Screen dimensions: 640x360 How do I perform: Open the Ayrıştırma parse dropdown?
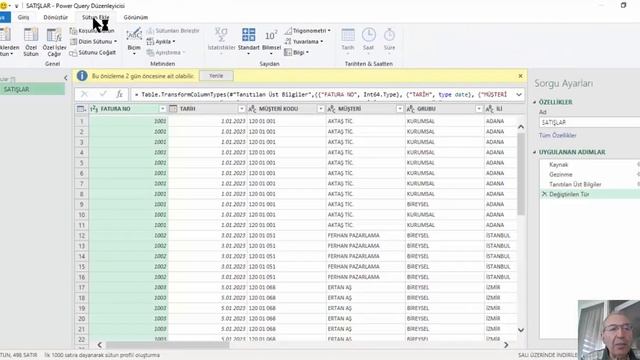pos(165,53)
